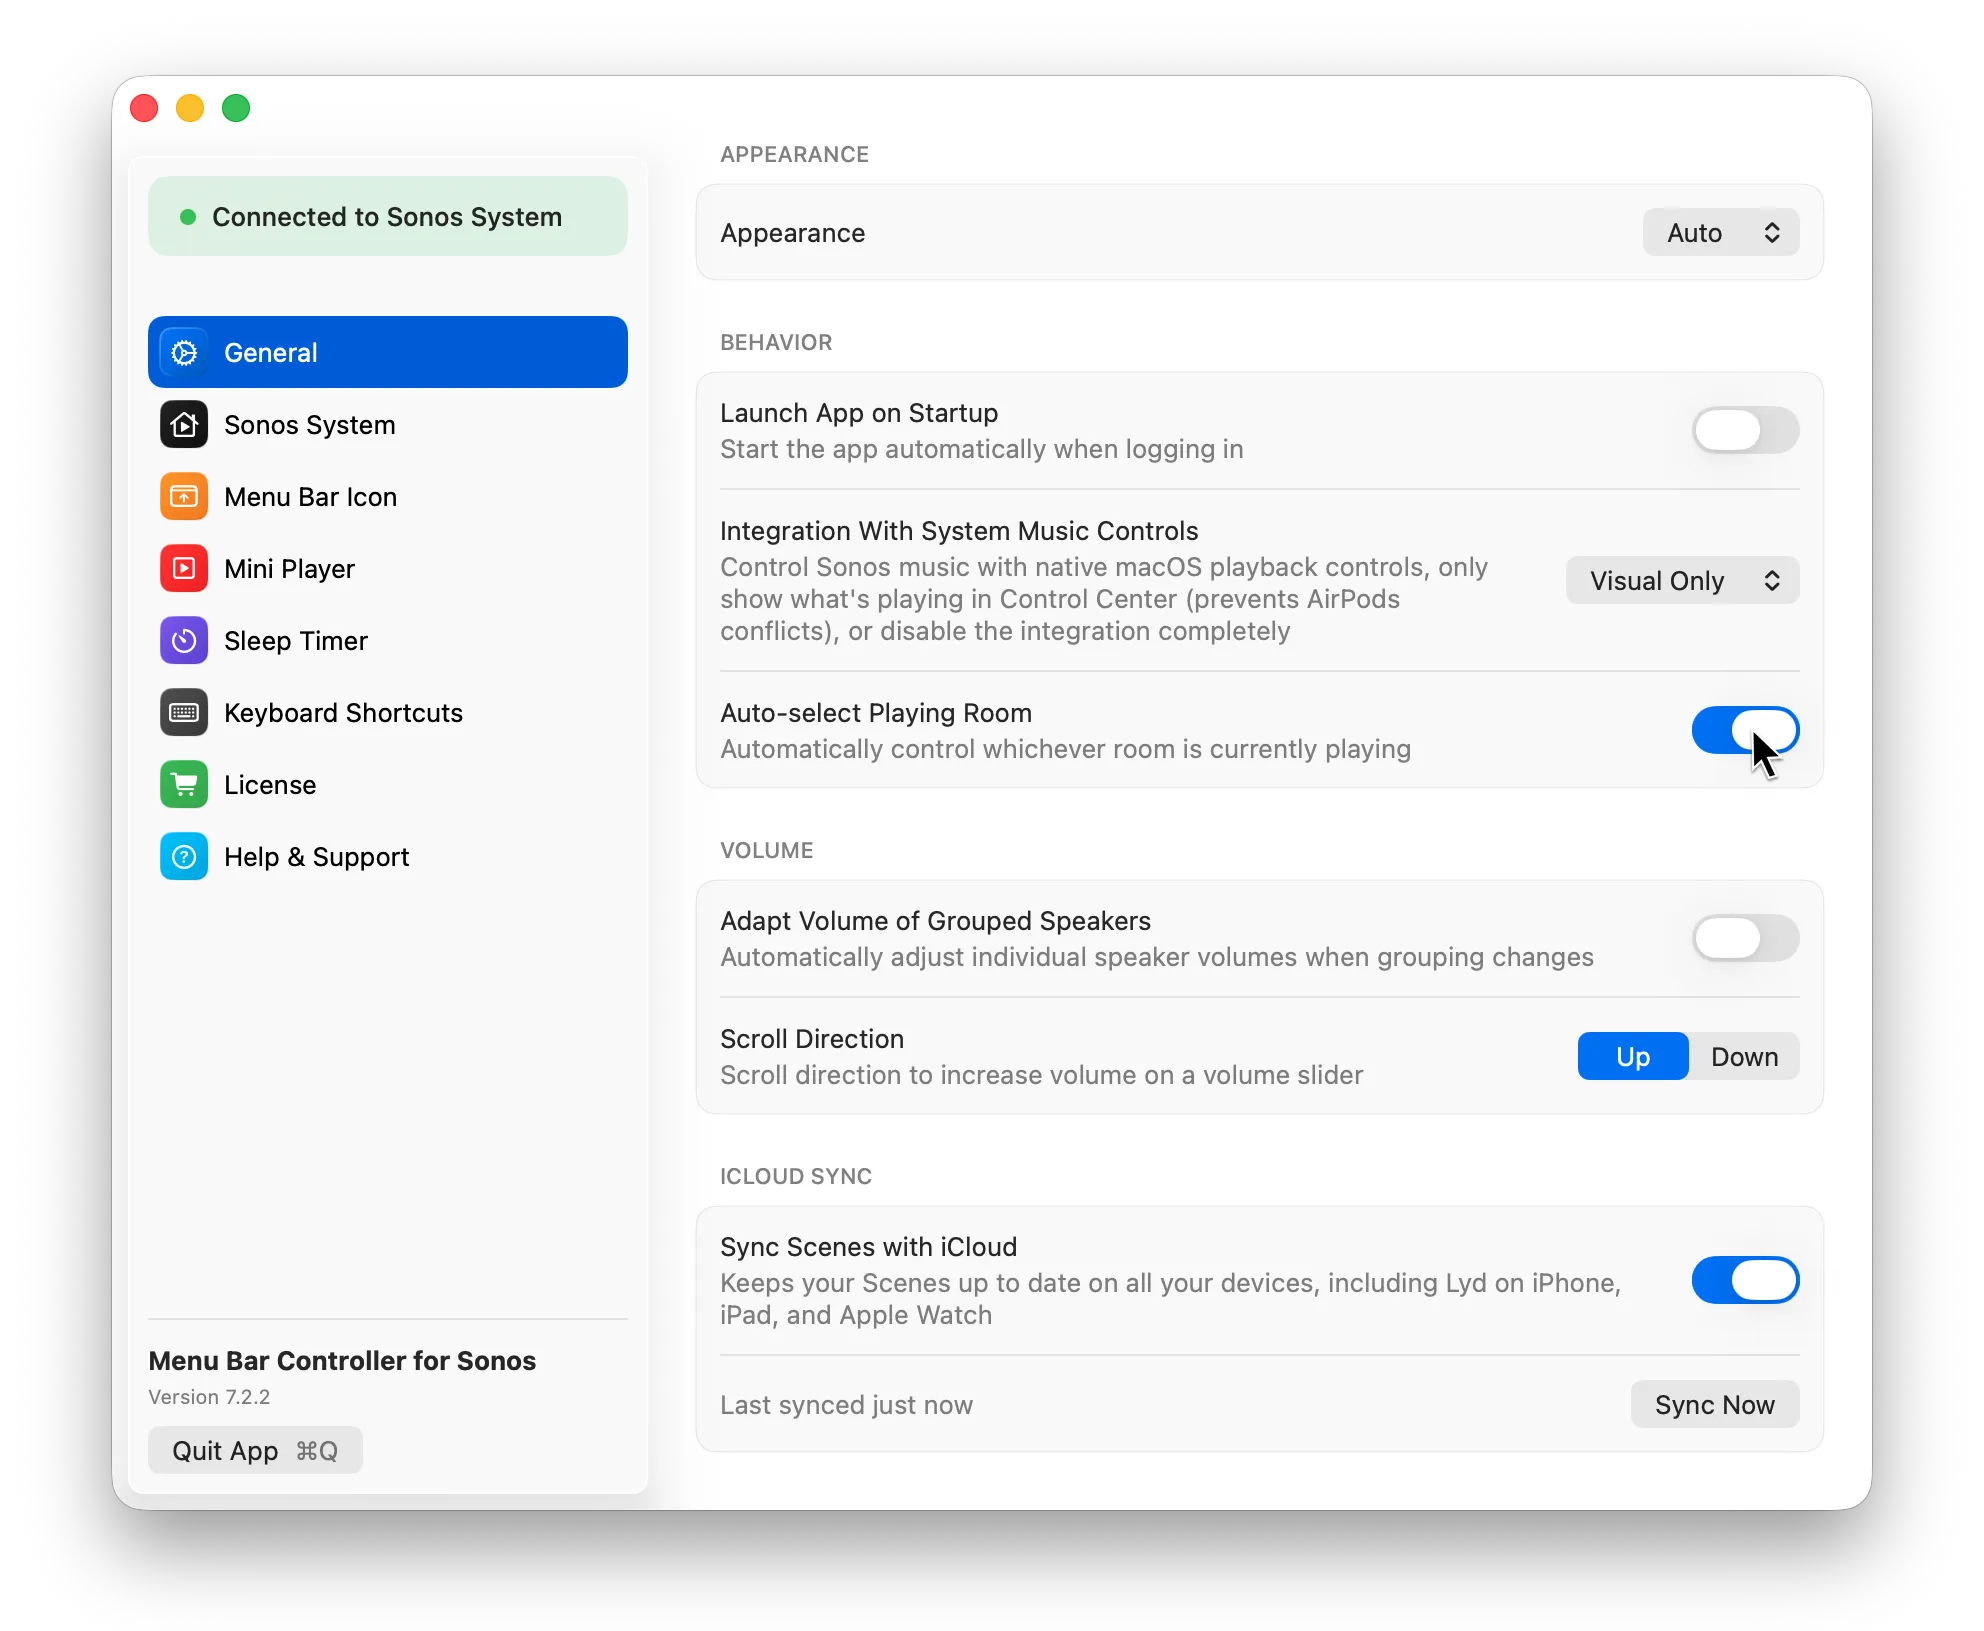Click the 'Launch App on Startup' label

tap(859, 413)
